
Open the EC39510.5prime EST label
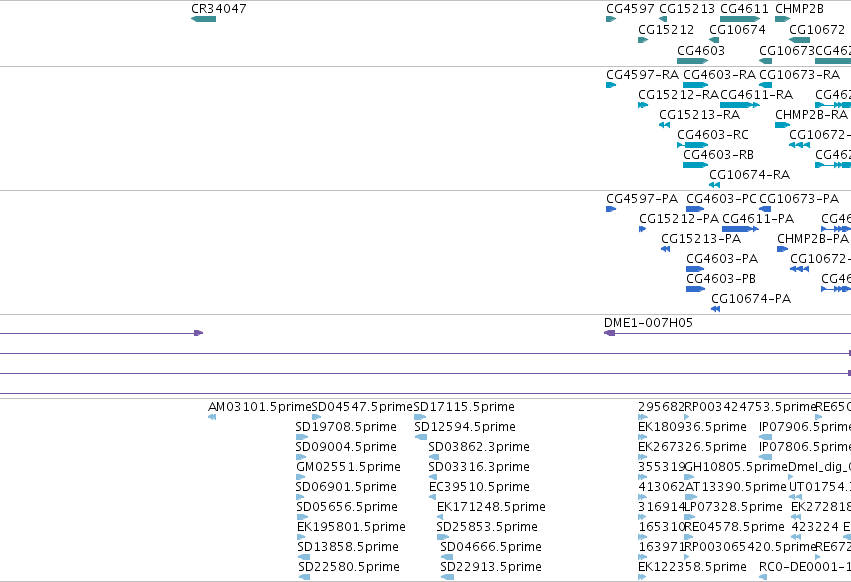point(479,487)
